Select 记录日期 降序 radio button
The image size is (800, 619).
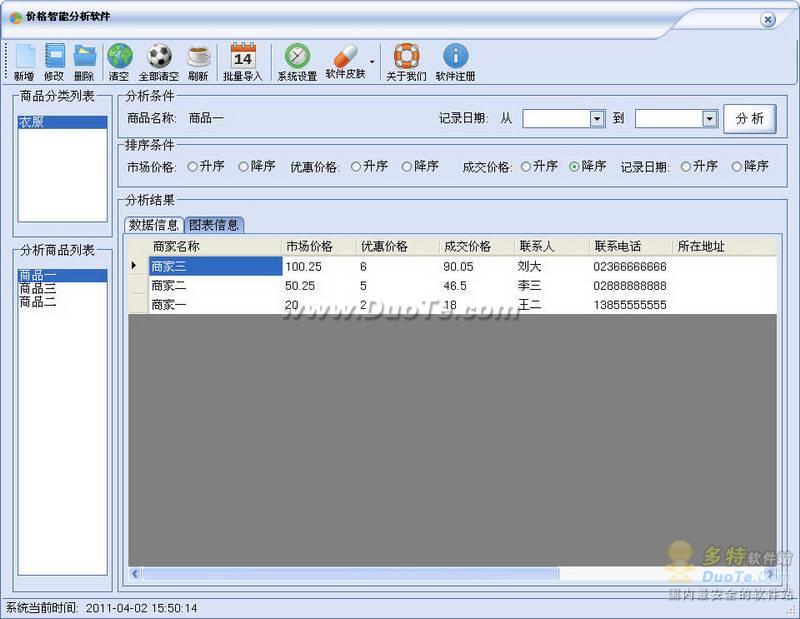pyautogui.click(x=737, y=166)
